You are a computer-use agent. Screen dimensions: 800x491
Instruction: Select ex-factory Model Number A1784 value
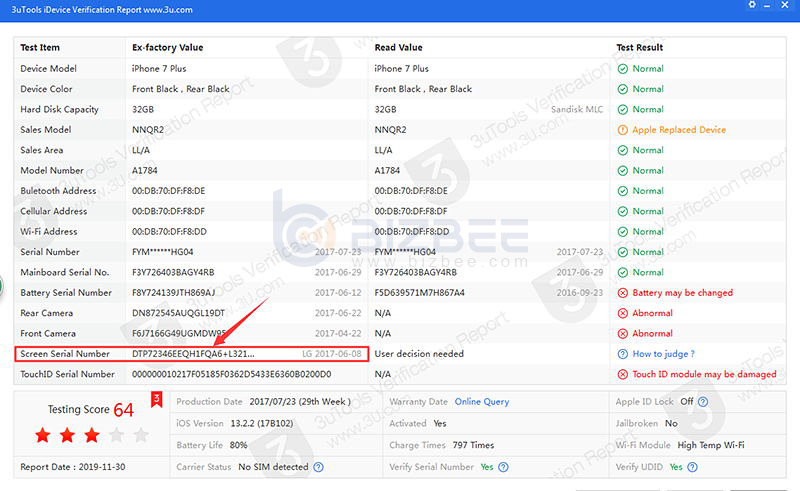click(x=145, y=171)
